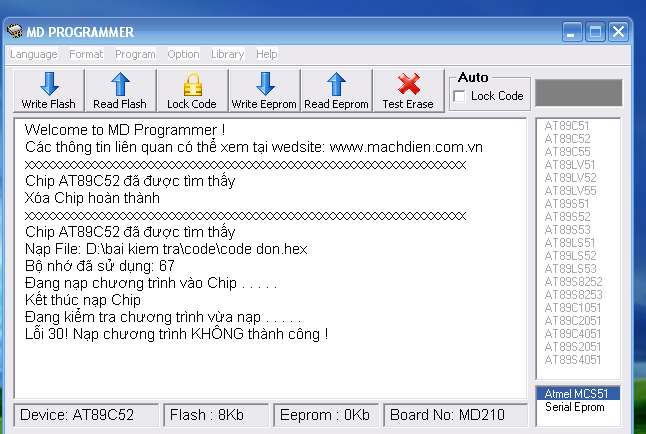Minimize the MD Programmer window
The image size is (646, 434).
click(x=572, y=31)
